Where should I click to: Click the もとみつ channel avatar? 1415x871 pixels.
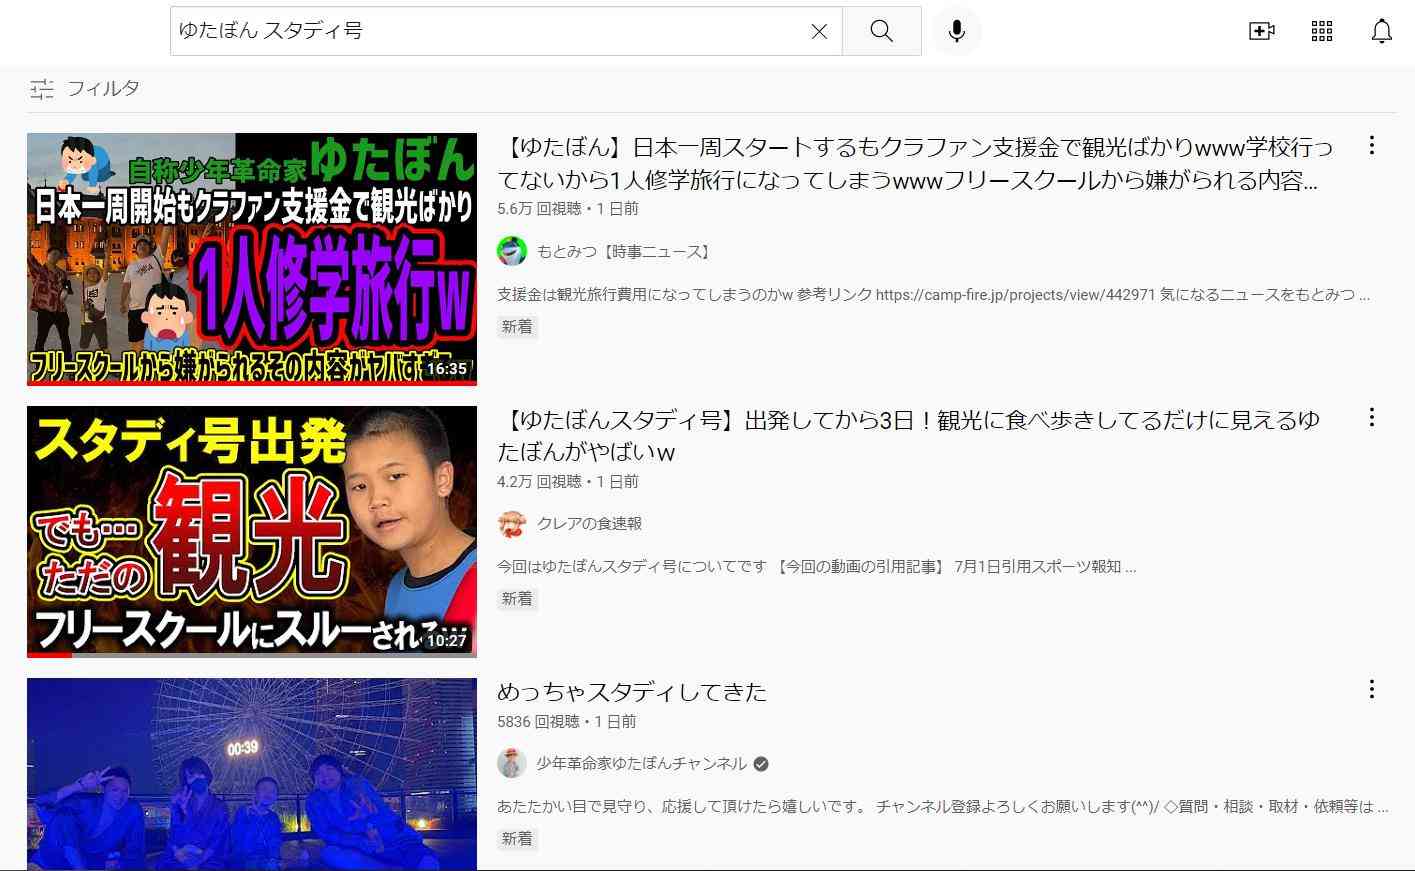pos(512,251)
